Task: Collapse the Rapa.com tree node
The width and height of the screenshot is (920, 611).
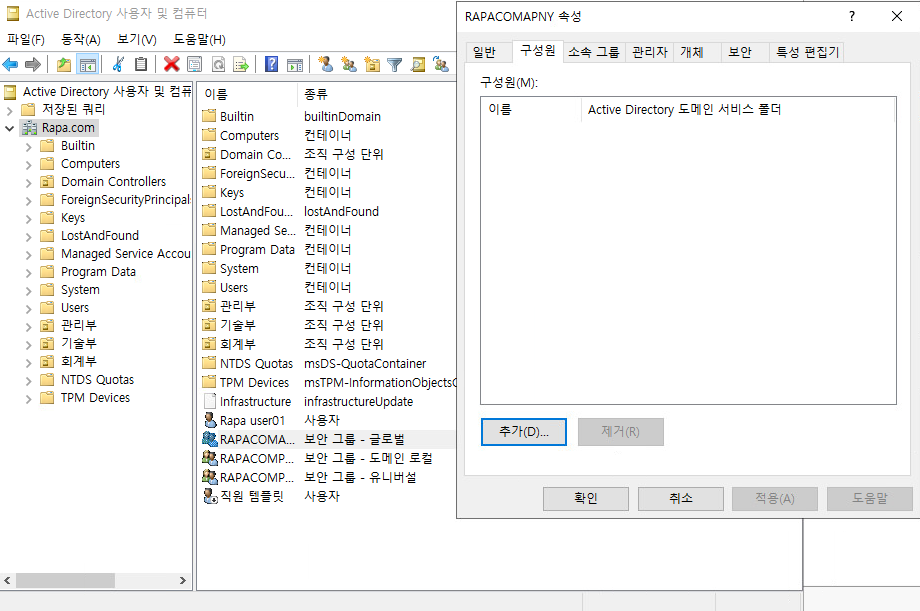Action: tap(9, 128)
